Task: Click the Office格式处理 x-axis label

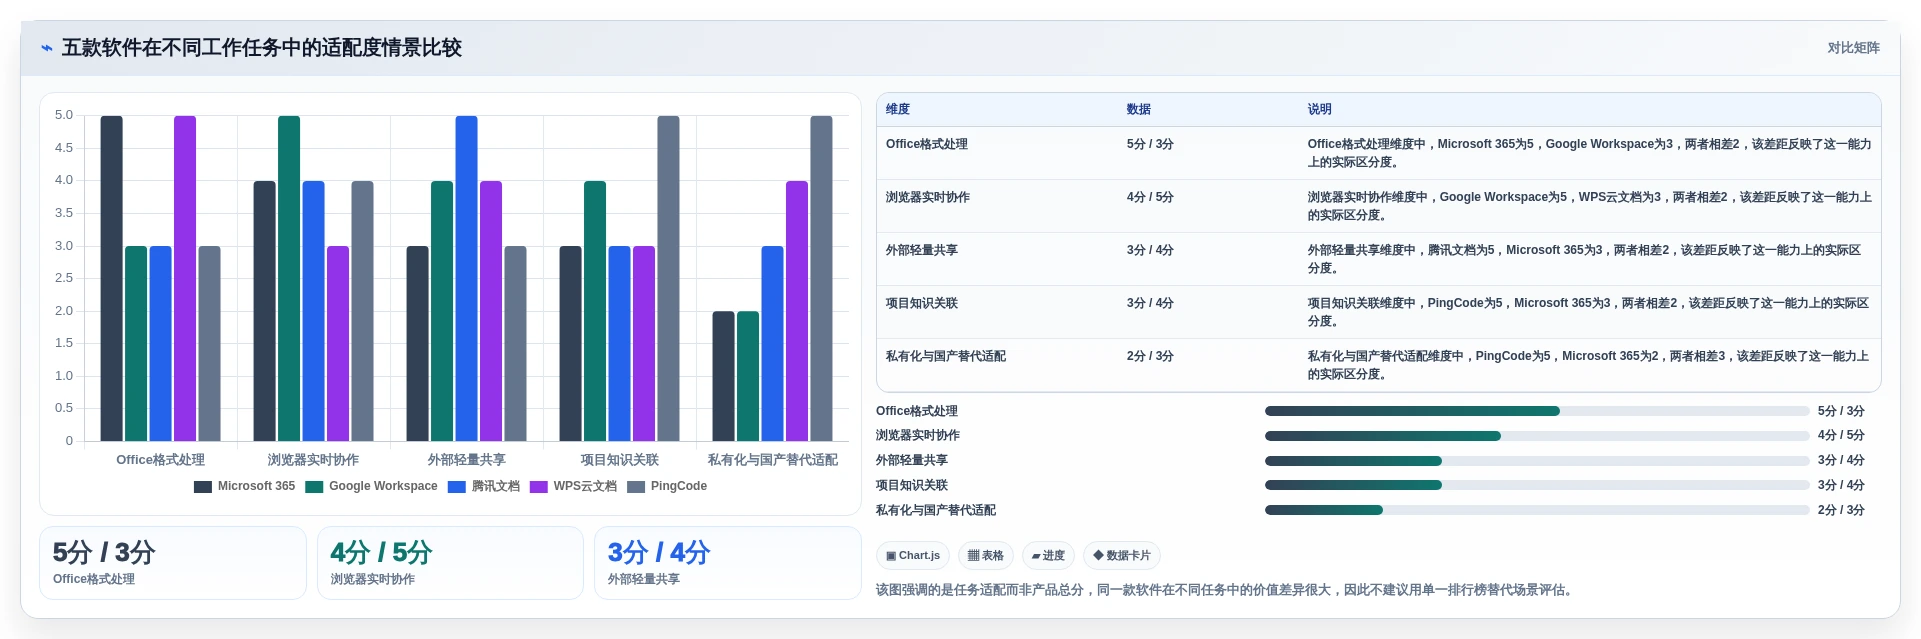Action: coord(161,460)
